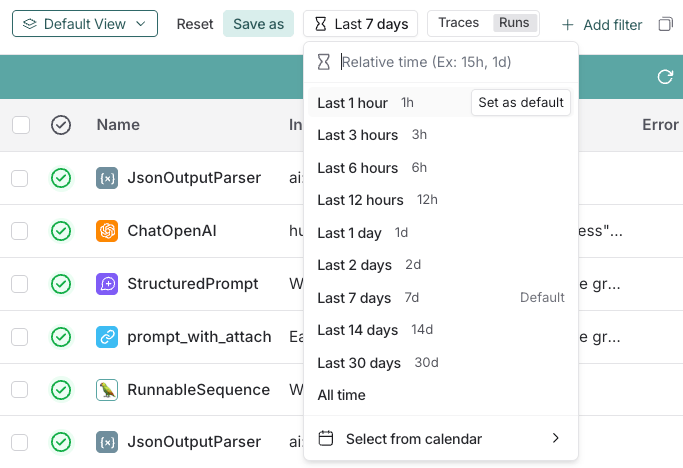
Task: Click the Name column header
Action: click(x=118, y=125)
